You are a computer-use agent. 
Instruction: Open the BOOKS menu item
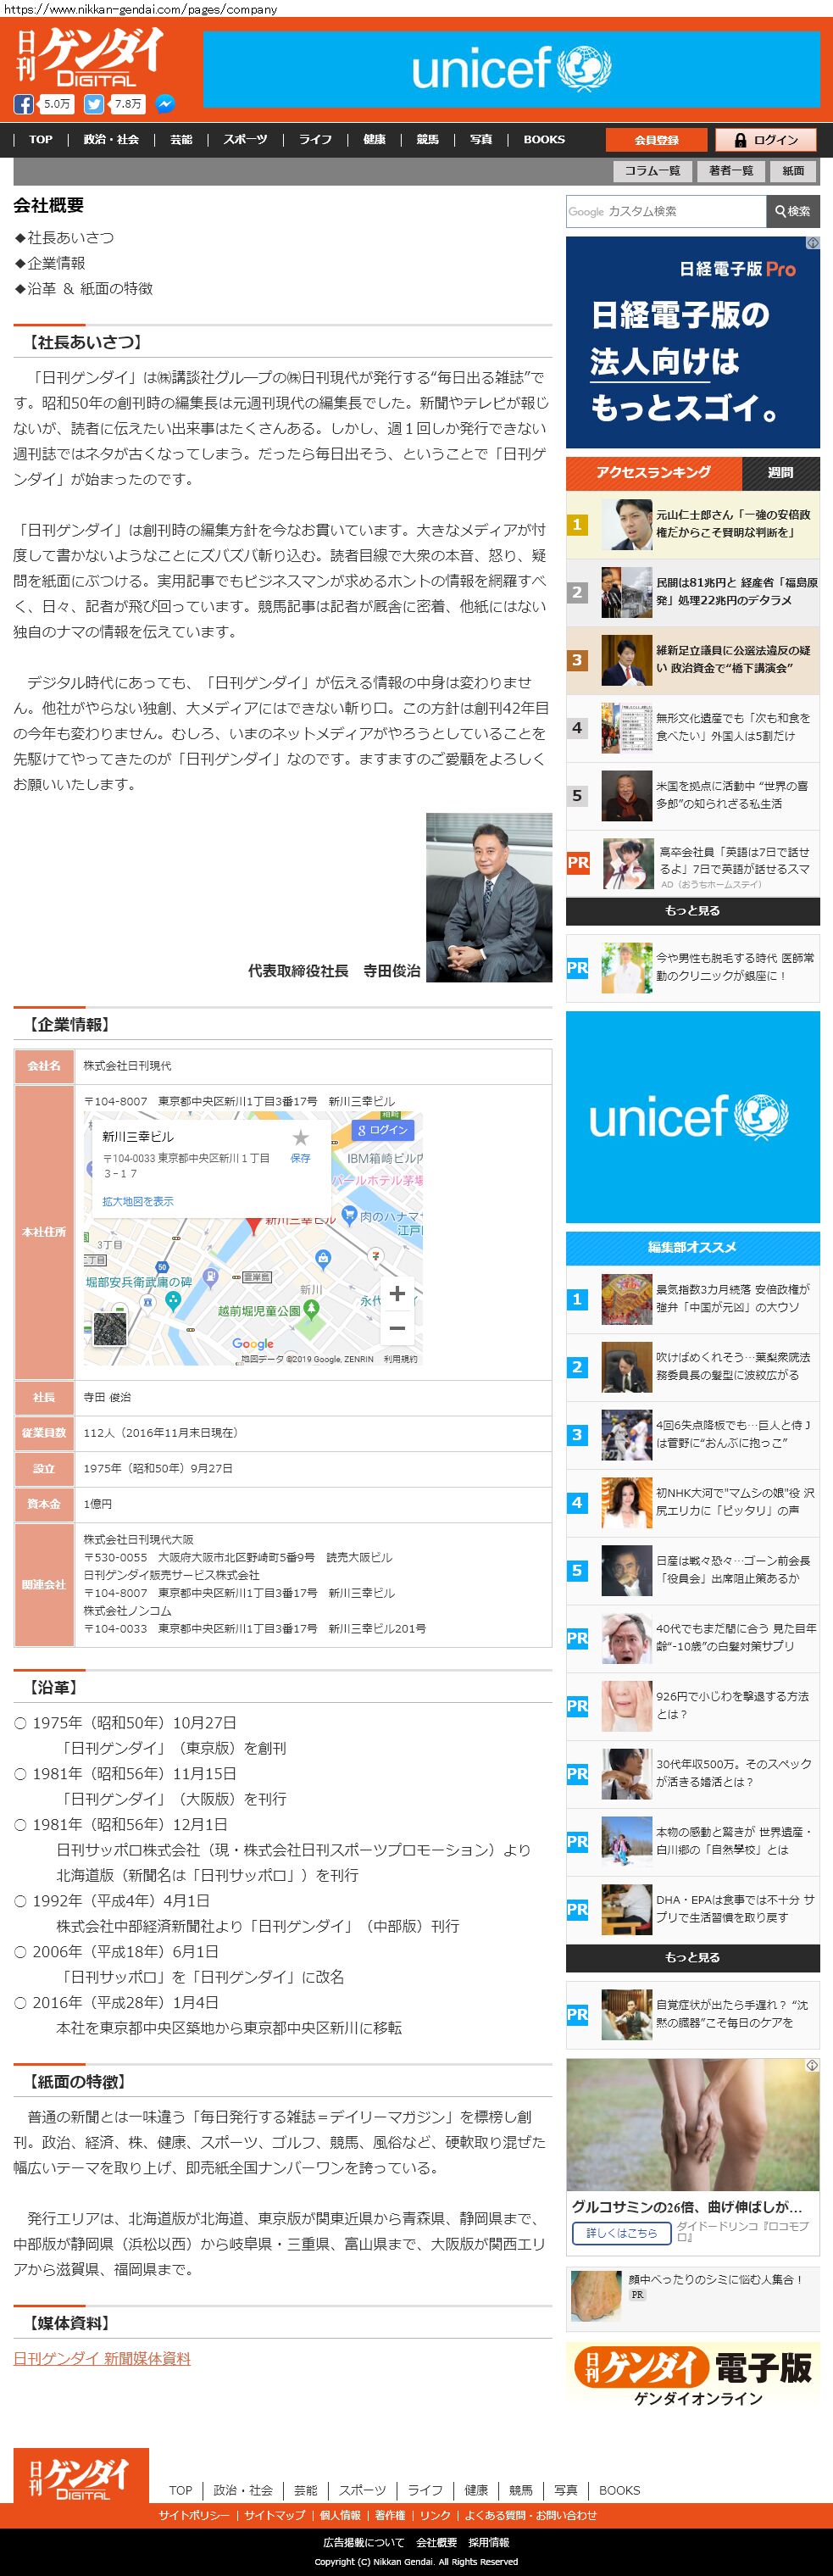(544, 139)
